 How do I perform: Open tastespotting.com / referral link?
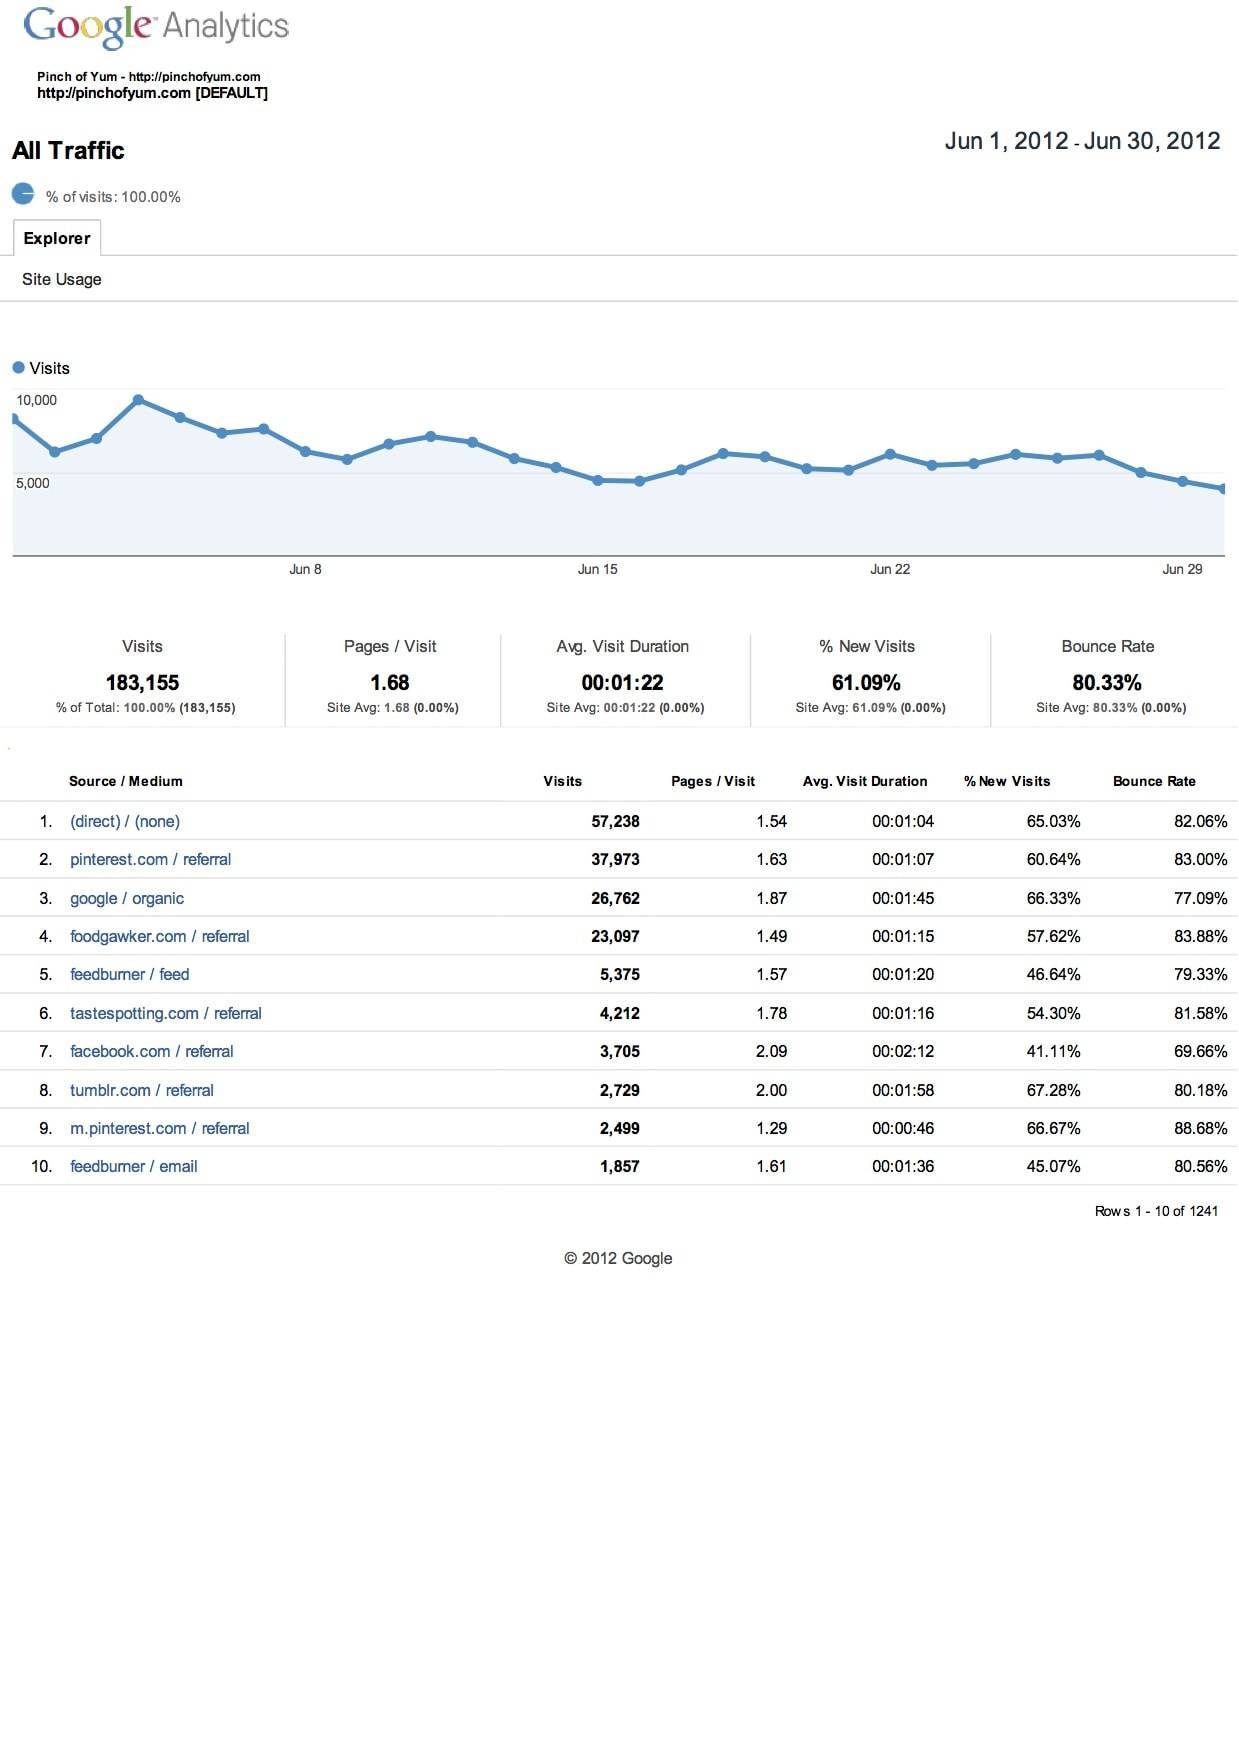166,1013
